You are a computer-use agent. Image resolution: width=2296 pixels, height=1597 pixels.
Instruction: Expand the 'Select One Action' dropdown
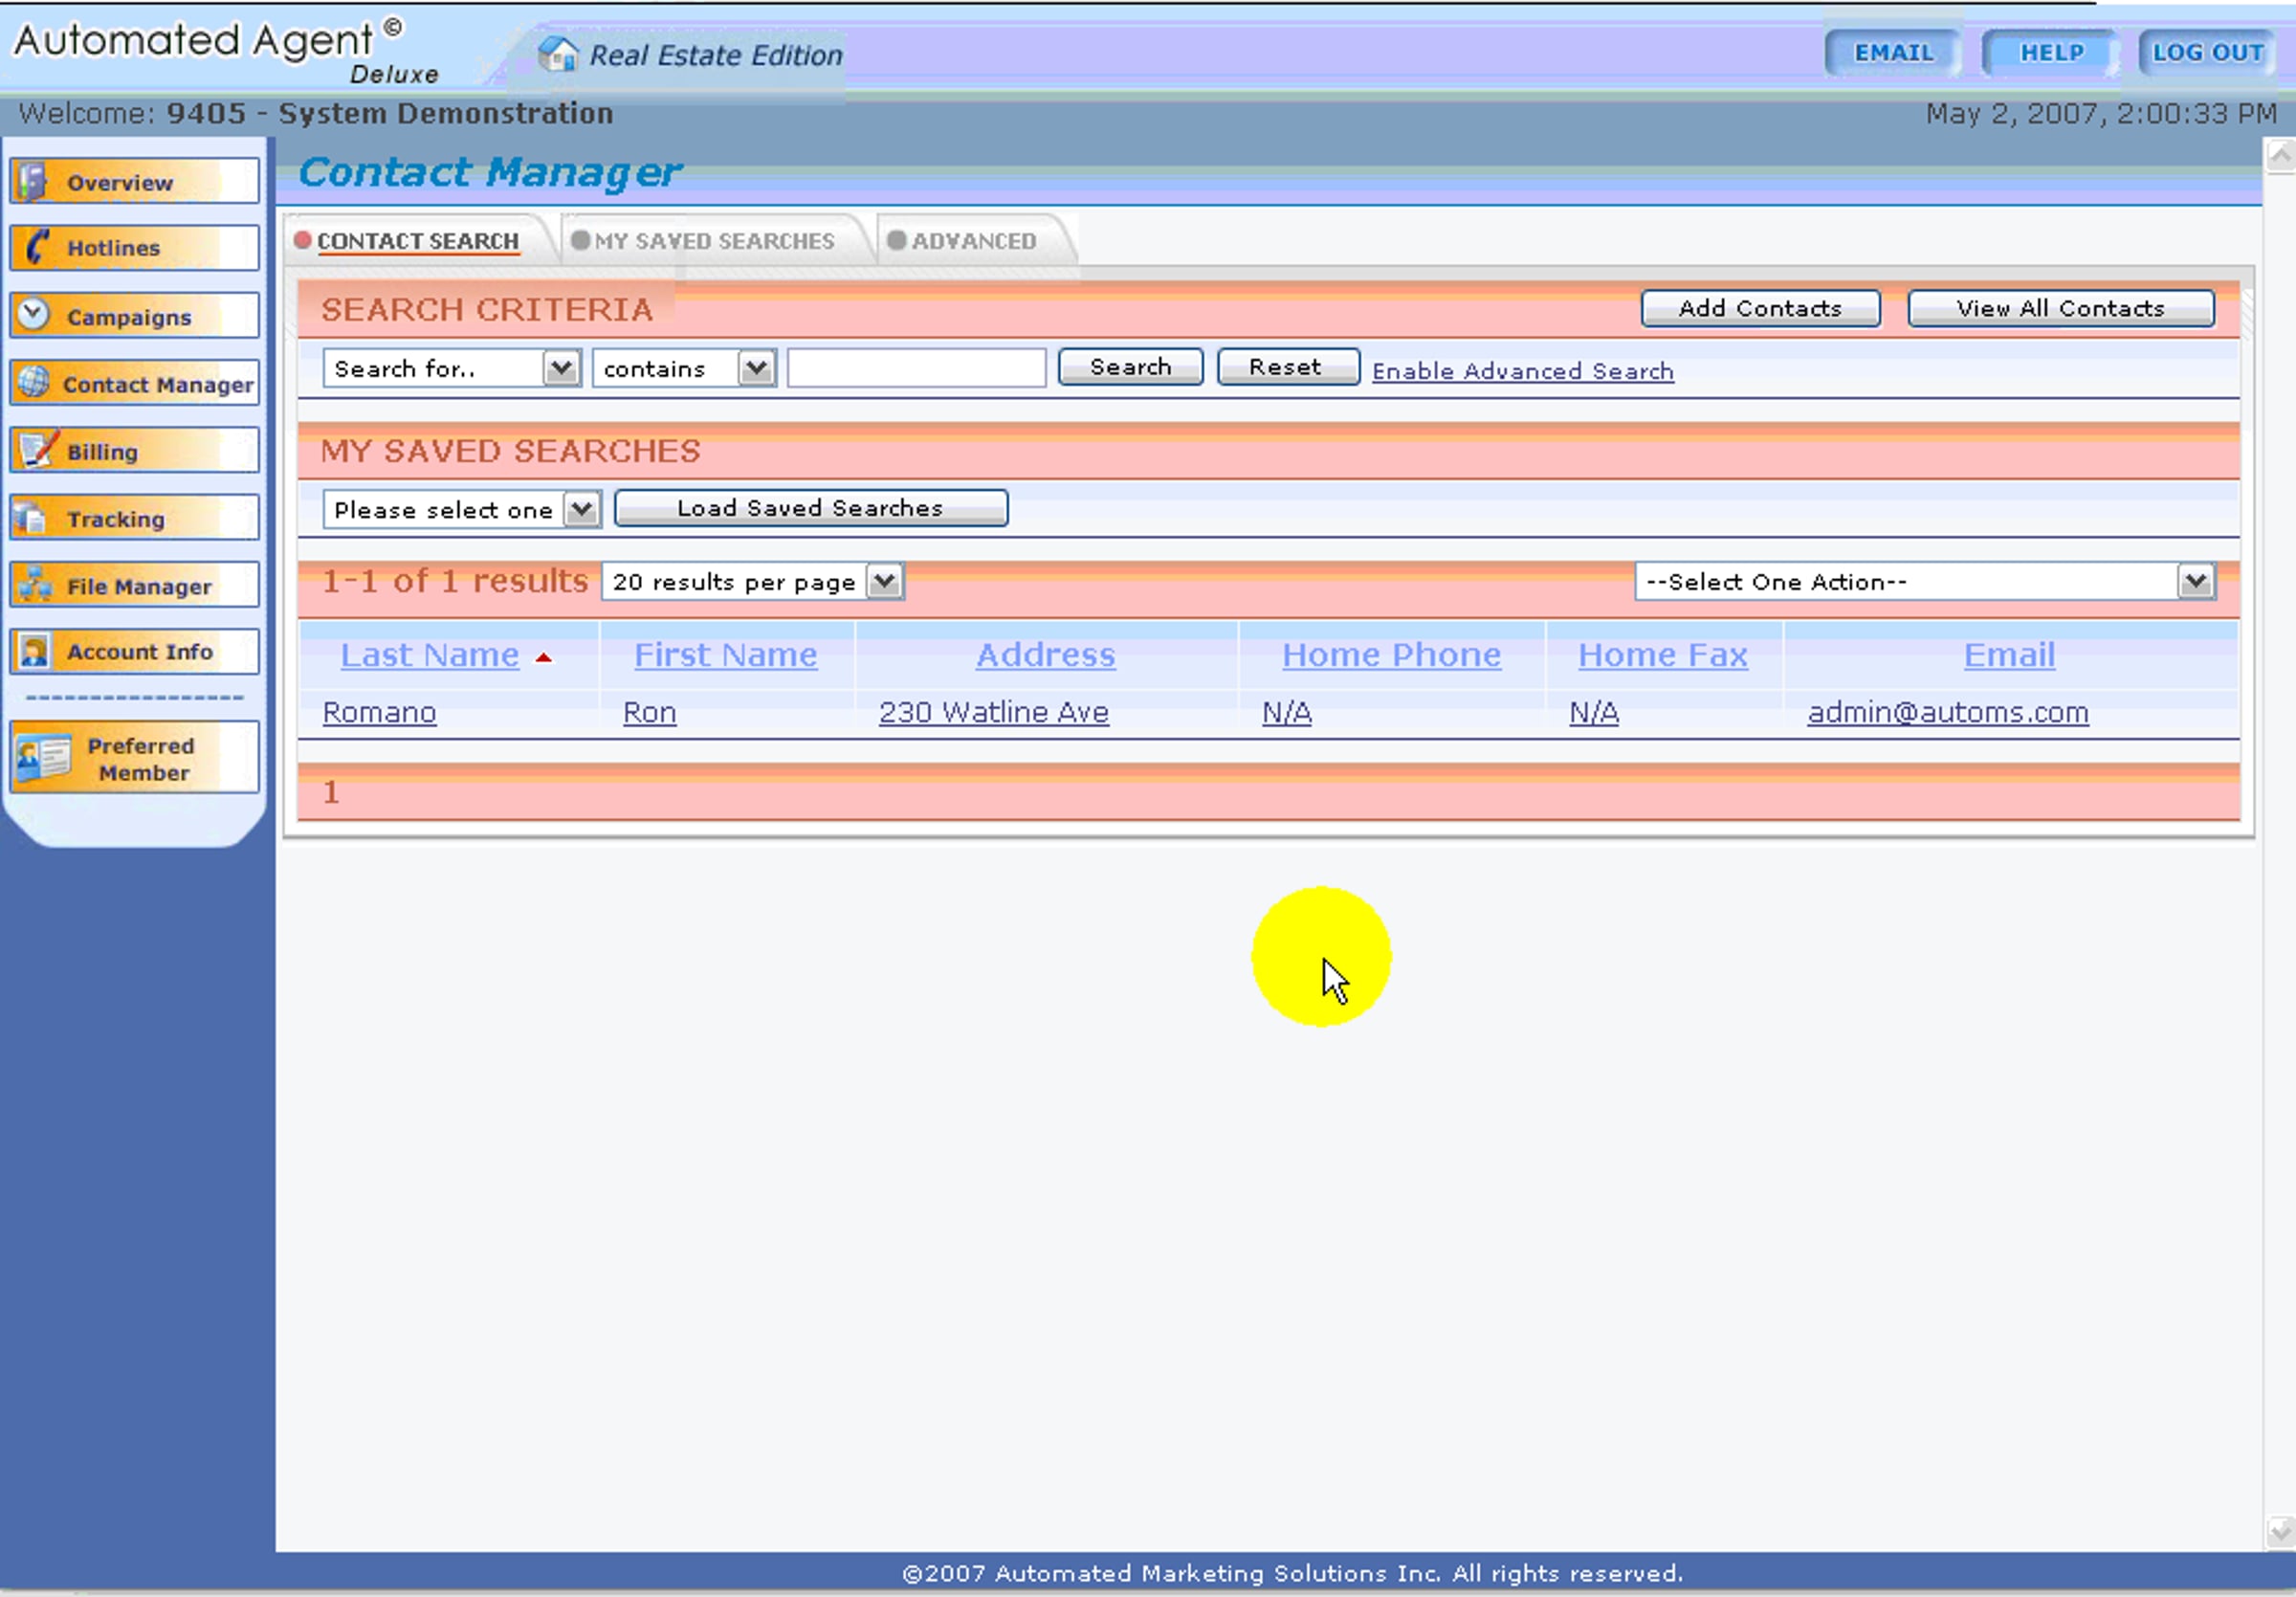[2194, 582]
